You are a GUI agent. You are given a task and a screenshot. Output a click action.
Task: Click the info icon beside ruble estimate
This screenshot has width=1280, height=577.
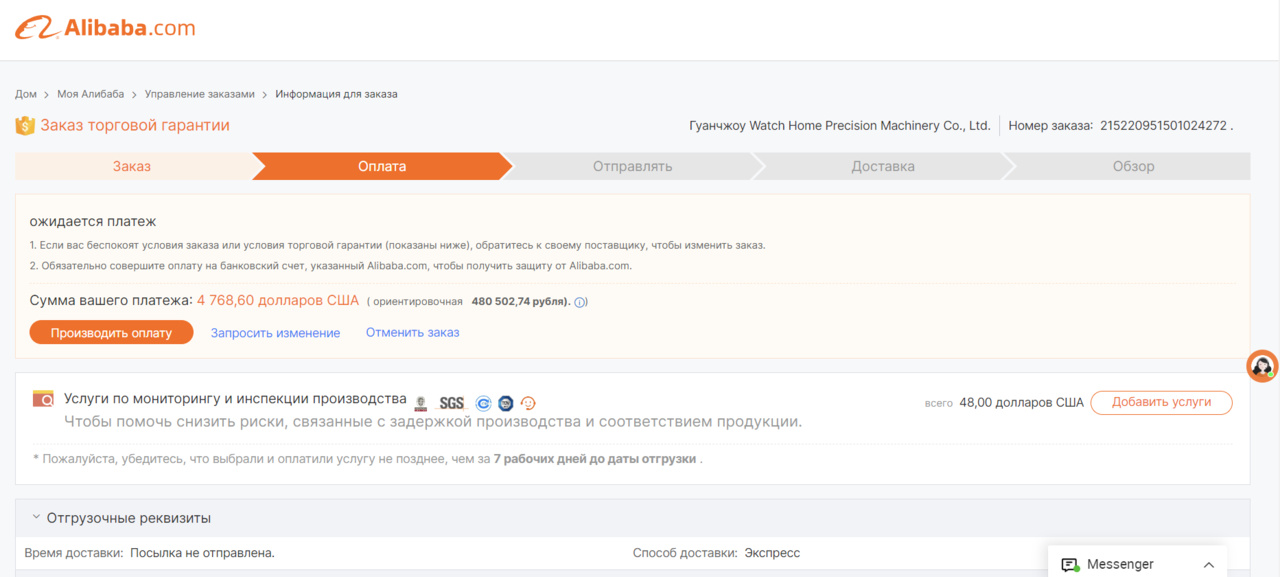click(580, 302)
